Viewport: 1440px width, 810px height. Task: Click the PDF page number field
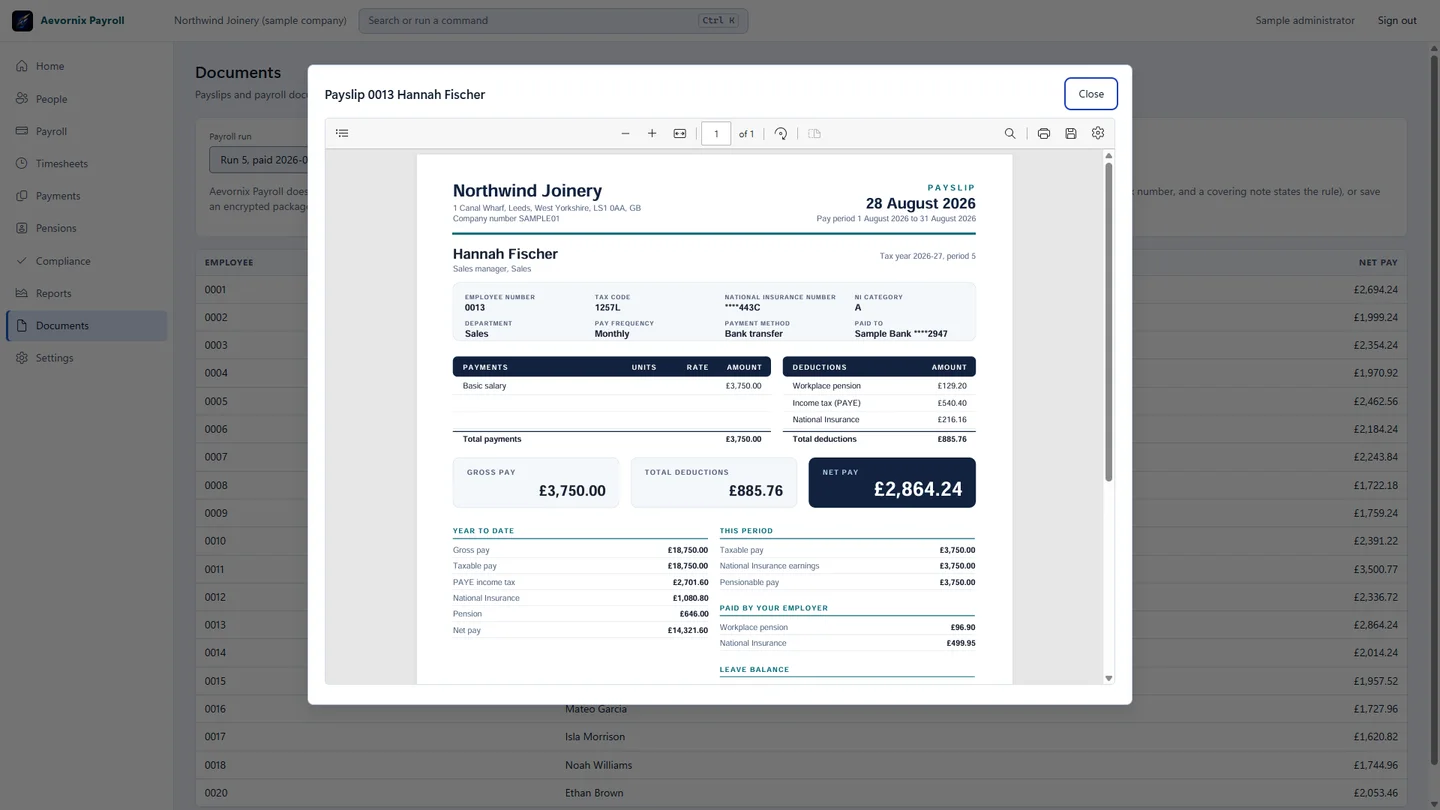coord(716,133)
